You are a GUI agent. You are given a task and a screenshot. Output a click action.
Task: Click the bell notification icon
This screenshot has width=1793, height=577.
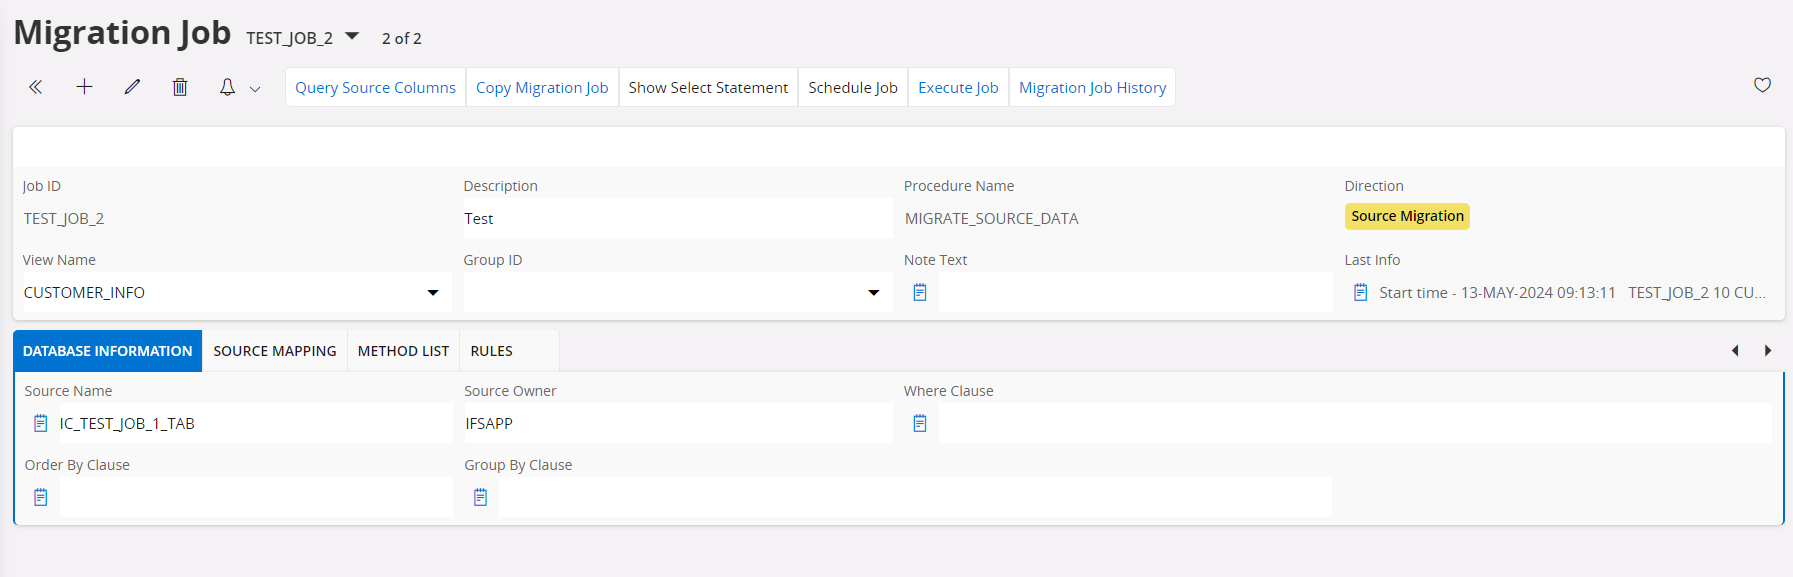tap(228, 87)
